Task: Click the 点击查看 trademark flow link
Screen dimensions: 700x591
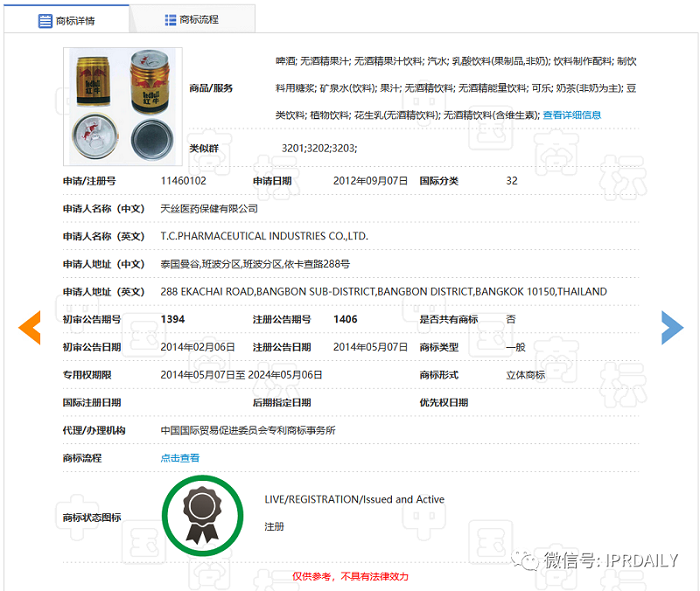Action: (x=180, y=458)
